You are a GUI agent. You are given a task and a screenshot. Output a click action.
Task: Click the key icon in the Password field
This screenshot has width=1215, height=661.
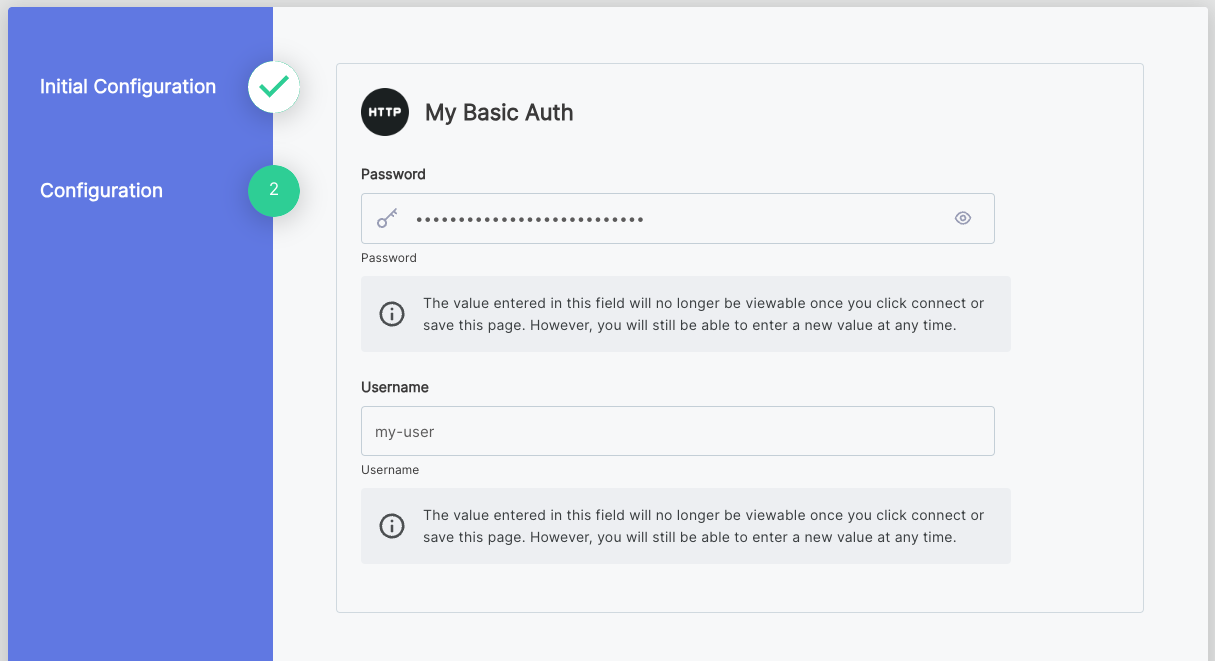point(387,218)
